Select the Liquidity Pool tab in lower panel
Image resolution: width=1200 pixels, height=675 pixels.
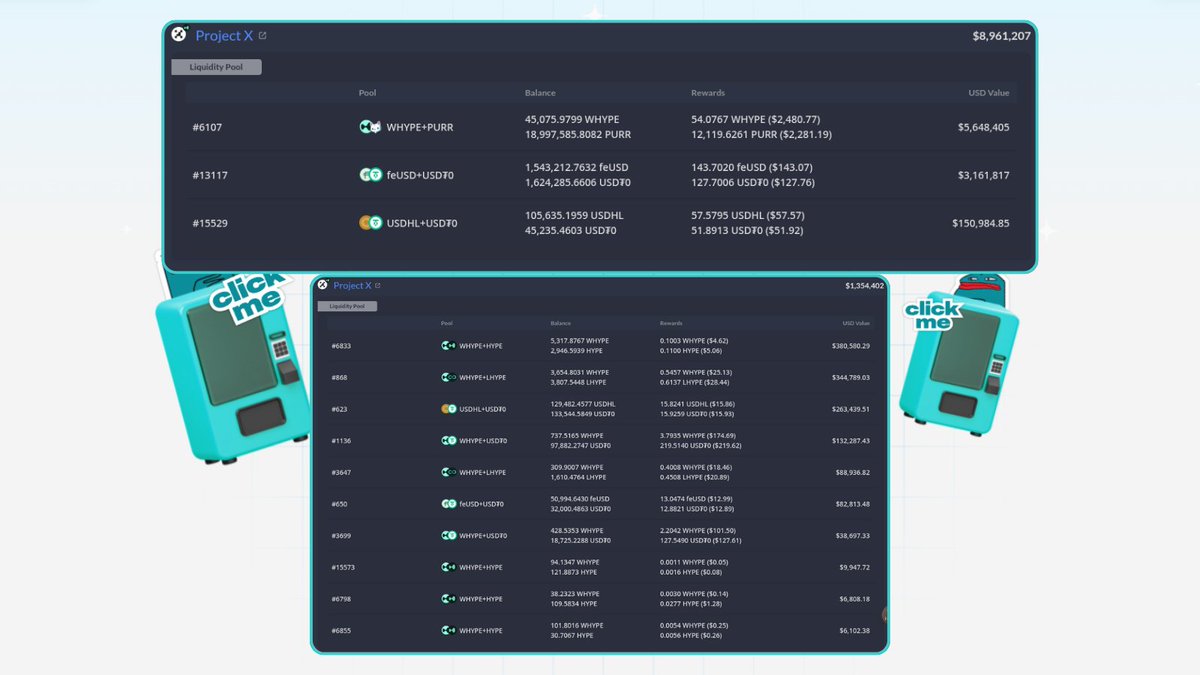[347, 306]
